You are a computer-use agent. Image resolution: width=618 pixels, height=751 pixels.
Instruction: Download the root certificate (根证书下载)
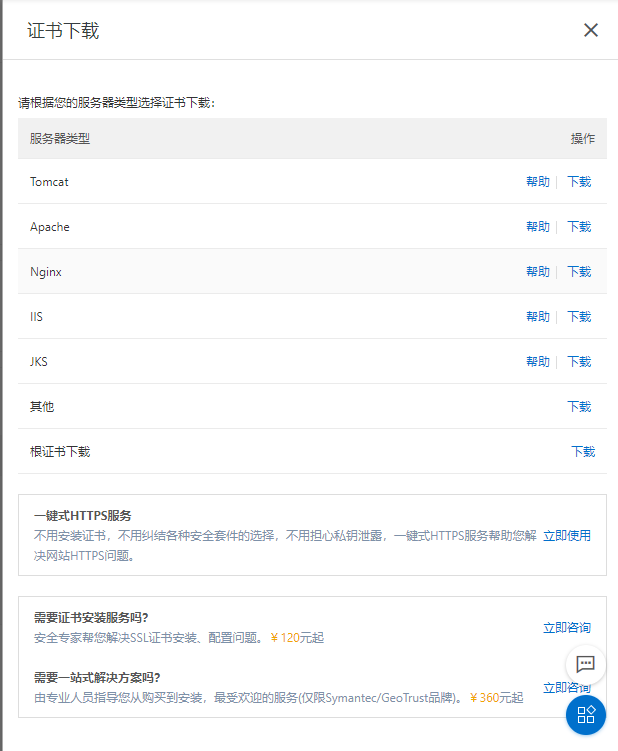583,452
